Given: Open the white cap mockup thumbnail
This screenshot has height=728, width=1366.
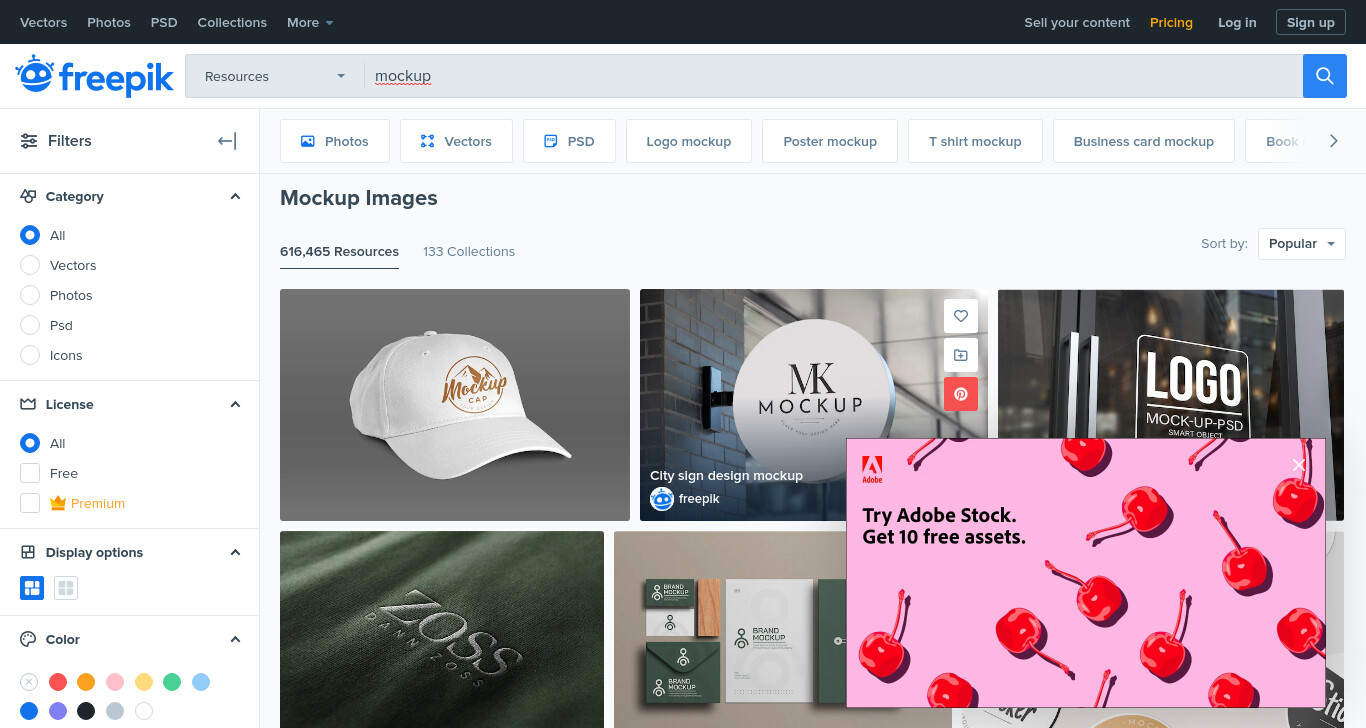Looking at the screenshot, I should [x=455, y=405].
